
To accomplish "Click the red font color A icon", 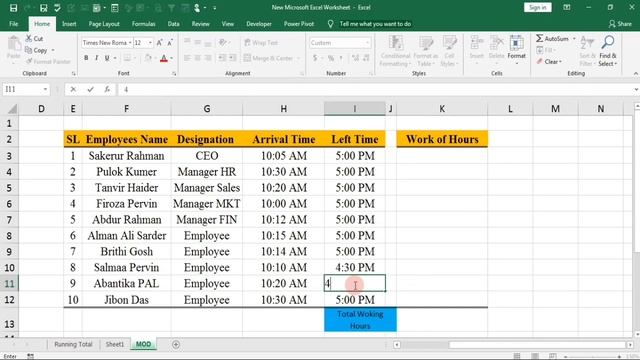I will coord(164,58).
